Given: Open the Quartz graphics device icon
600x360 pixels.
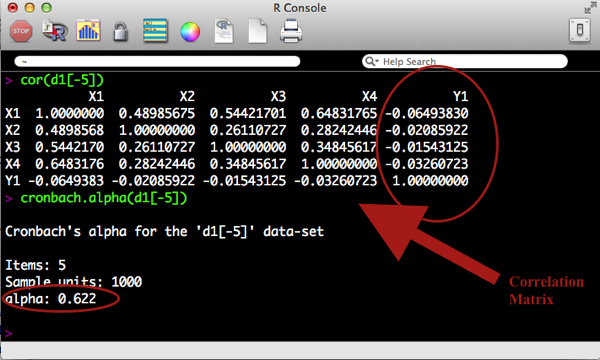Looking at the screenshot, I should 88,31.
